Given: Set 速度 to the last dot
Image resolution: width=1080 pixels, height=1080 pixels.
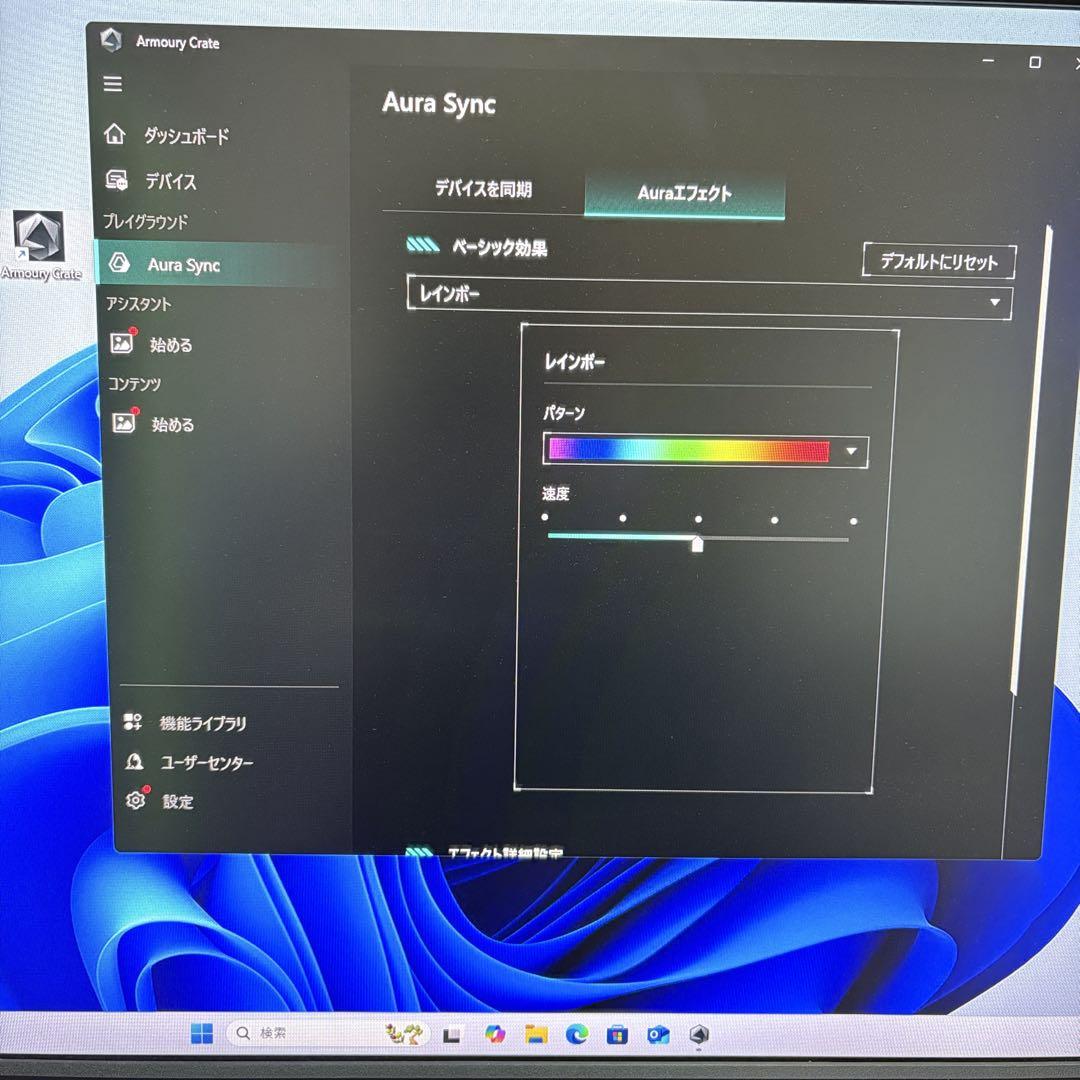Looking at the screenshot, I should [x=853, y=521].
